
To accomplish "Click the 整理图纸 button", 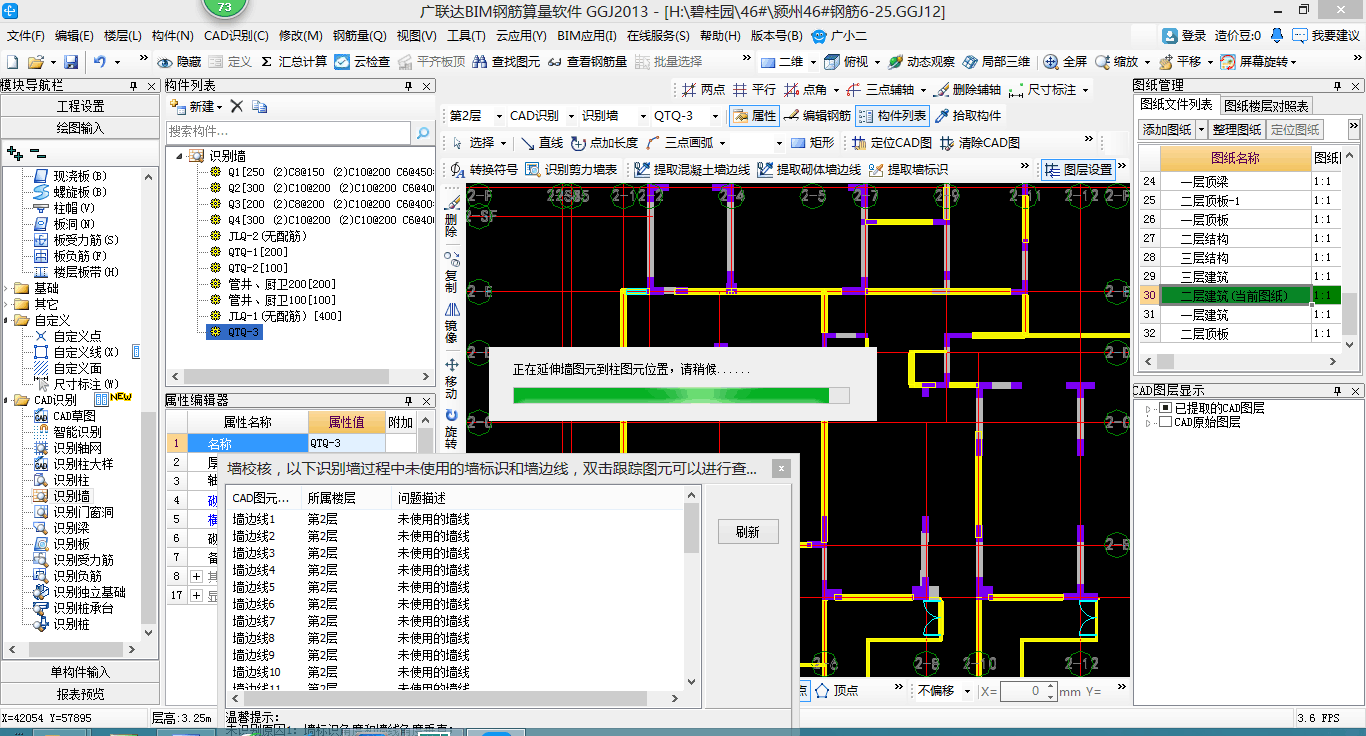I will coord(1237,129).
